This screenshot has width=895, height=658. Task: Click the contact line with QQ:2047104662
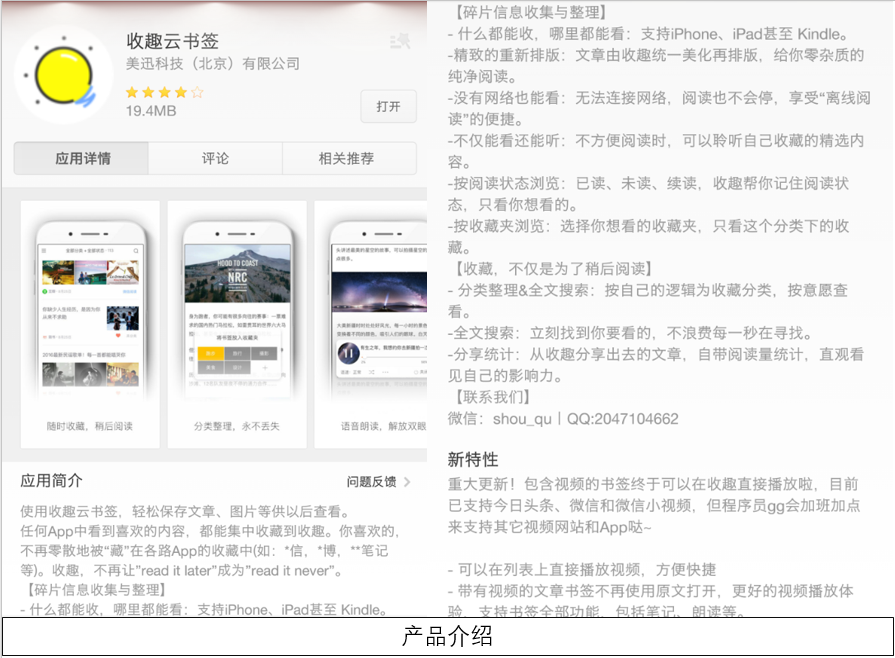[x=563, y=419]
